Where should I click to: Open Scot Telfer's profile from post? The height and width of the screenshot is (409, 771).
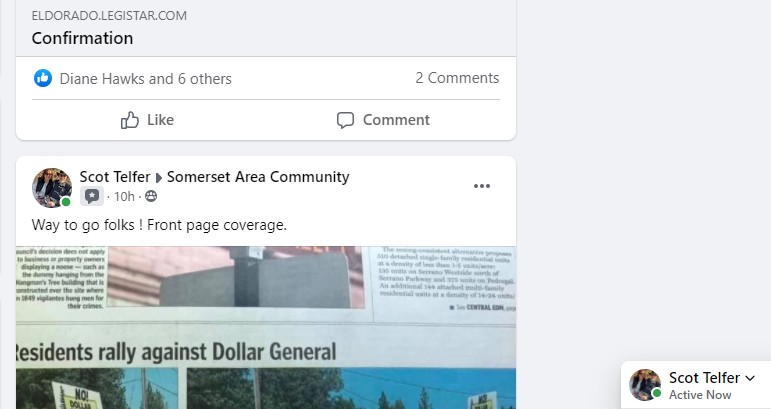click(x=115, y=176)
